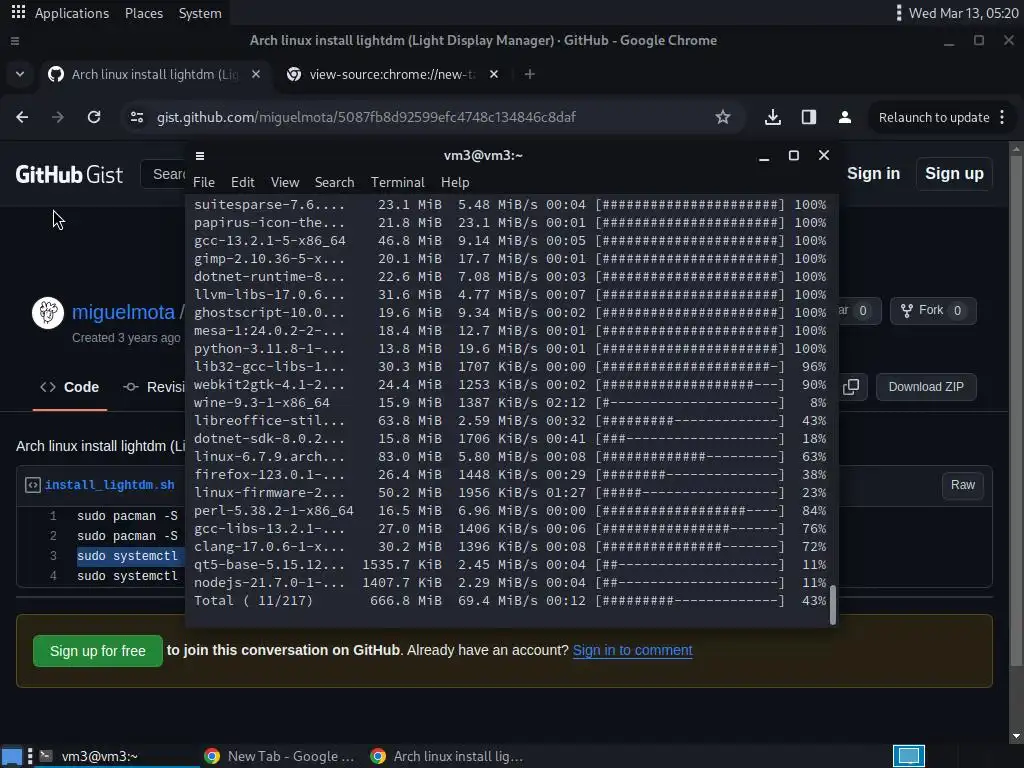This screenshot has height=768, width=1024.
Task: Click the terminal scrollbar handle
Action: (x=833, y=605)
